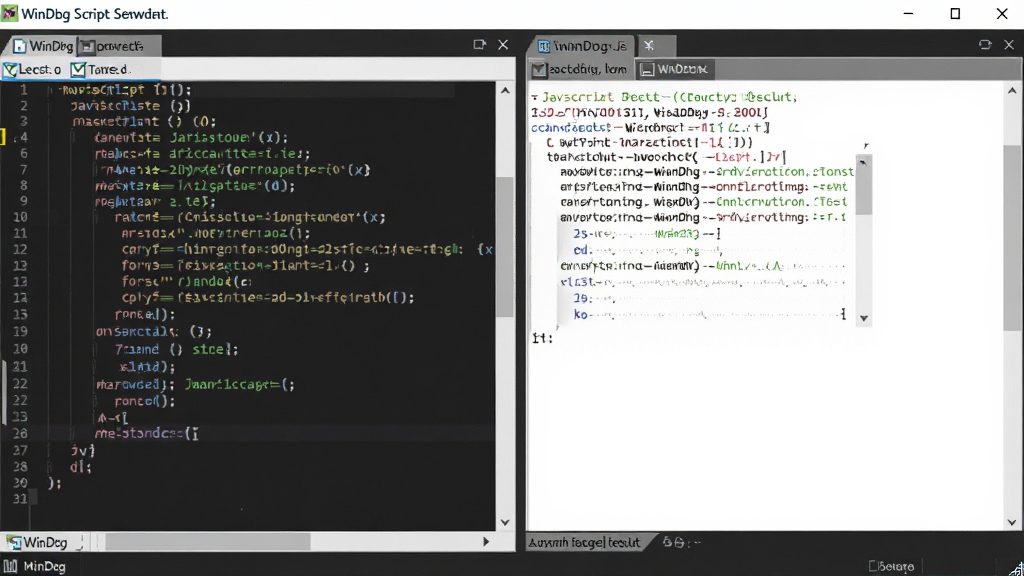The width and height of the screenshot is (1024, 576).
Task: Pop out the left editor pane
Action: click(x=479, y=44)
